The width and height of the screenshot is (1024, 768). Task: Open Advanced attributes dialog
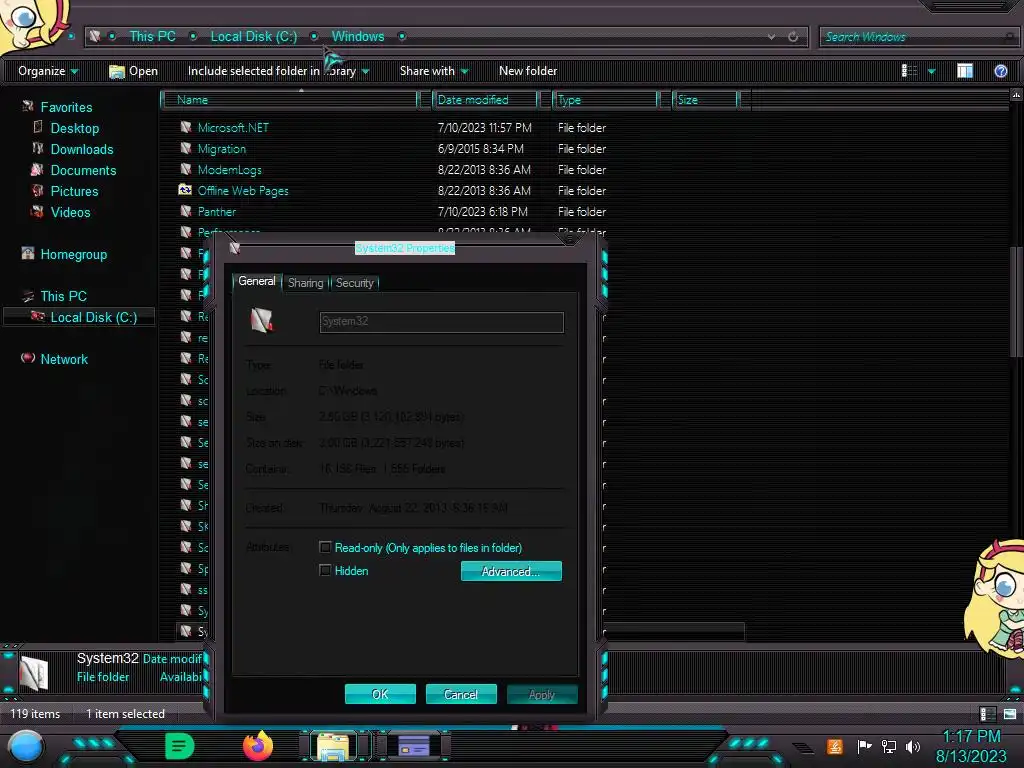tap(511, 571)
